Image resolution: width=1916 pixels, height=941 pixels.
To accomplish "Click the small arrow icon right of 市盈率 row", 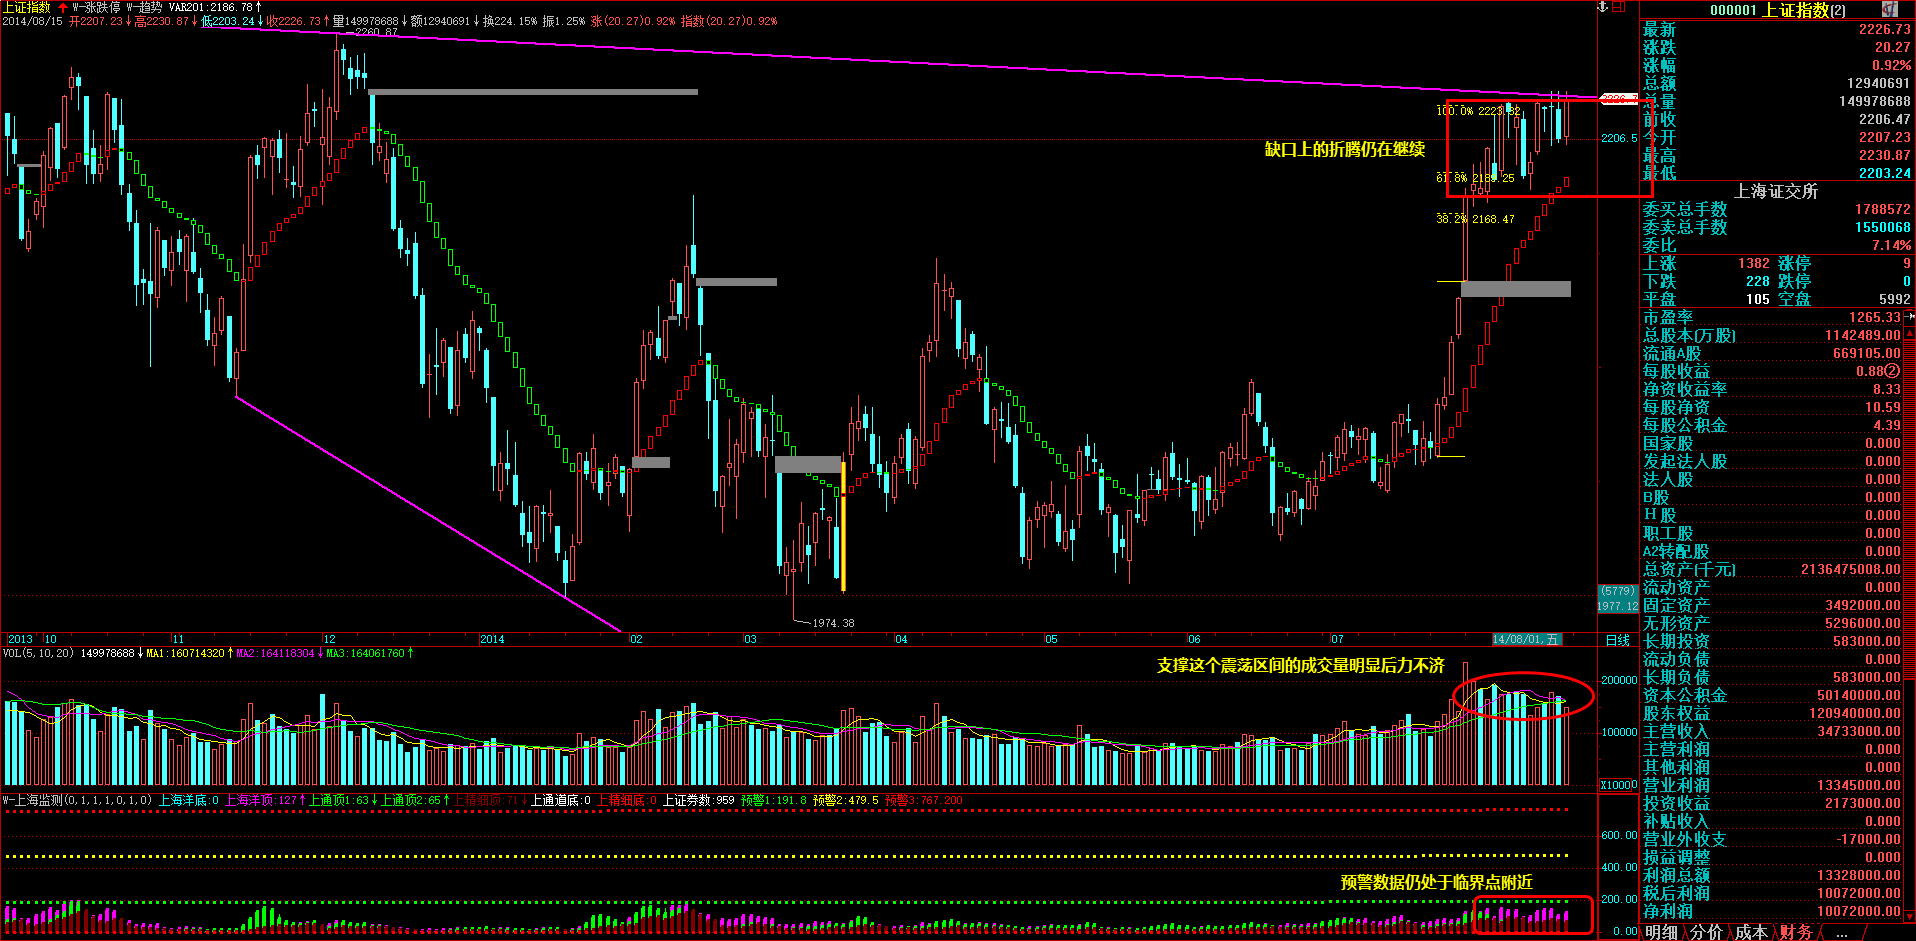I will [x=1909, y=317].
